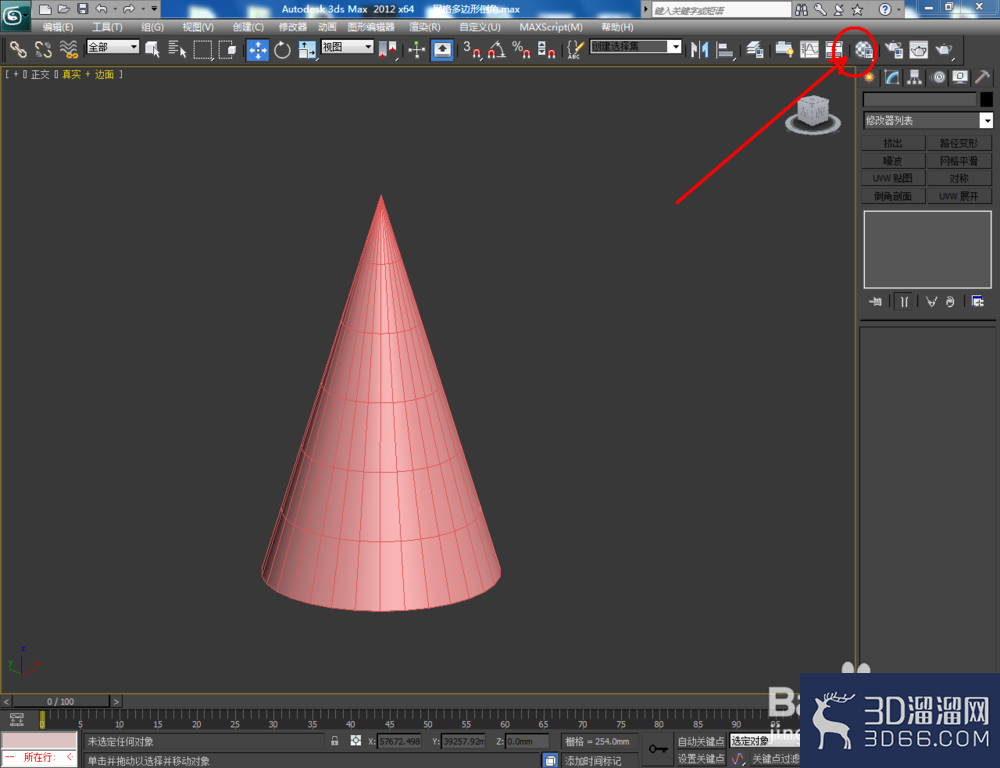The width and height of the screenshot is (1000, 768).
Task: Click the black object color swatch
Action: click(x=986, y=100)
